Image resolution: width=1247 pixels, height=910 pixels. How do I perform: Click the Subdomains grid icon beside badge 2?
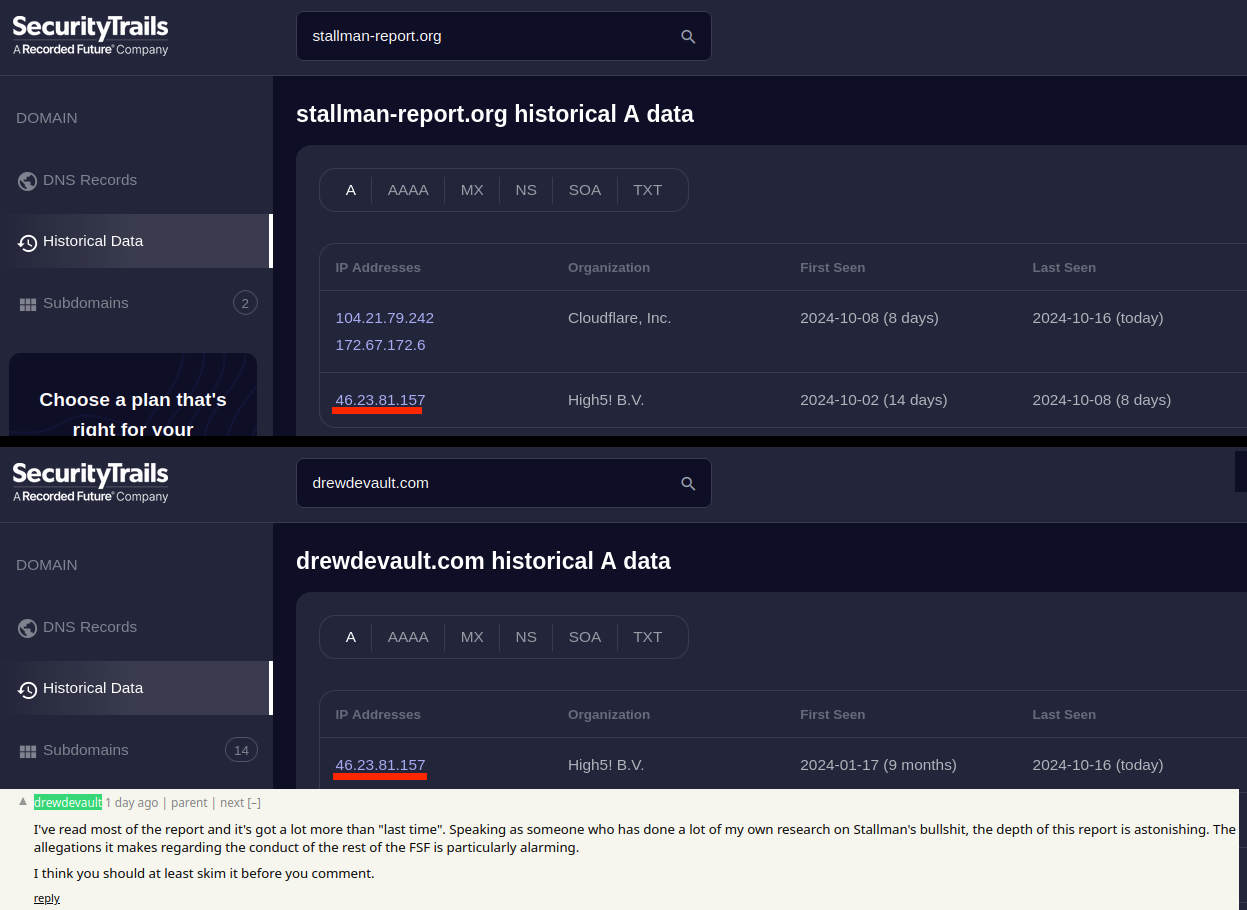[28, 304]
